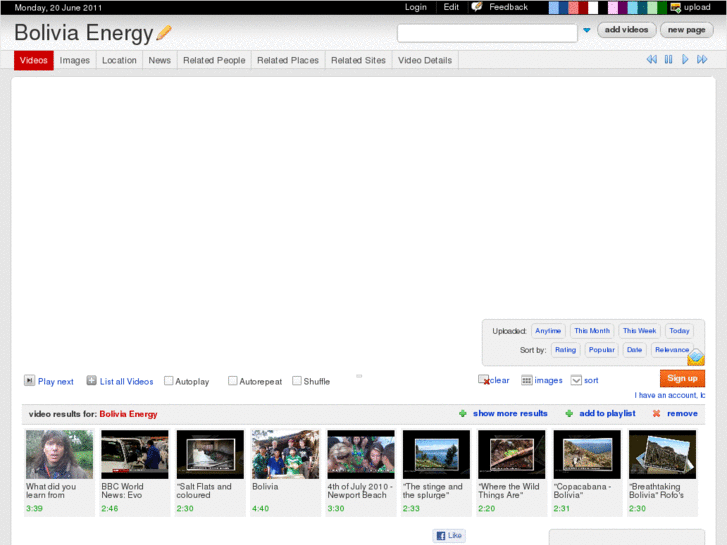Filter uploads by This Week
Image resolution: width=727 pixels, height=545 pixels.
click(639, 331)
